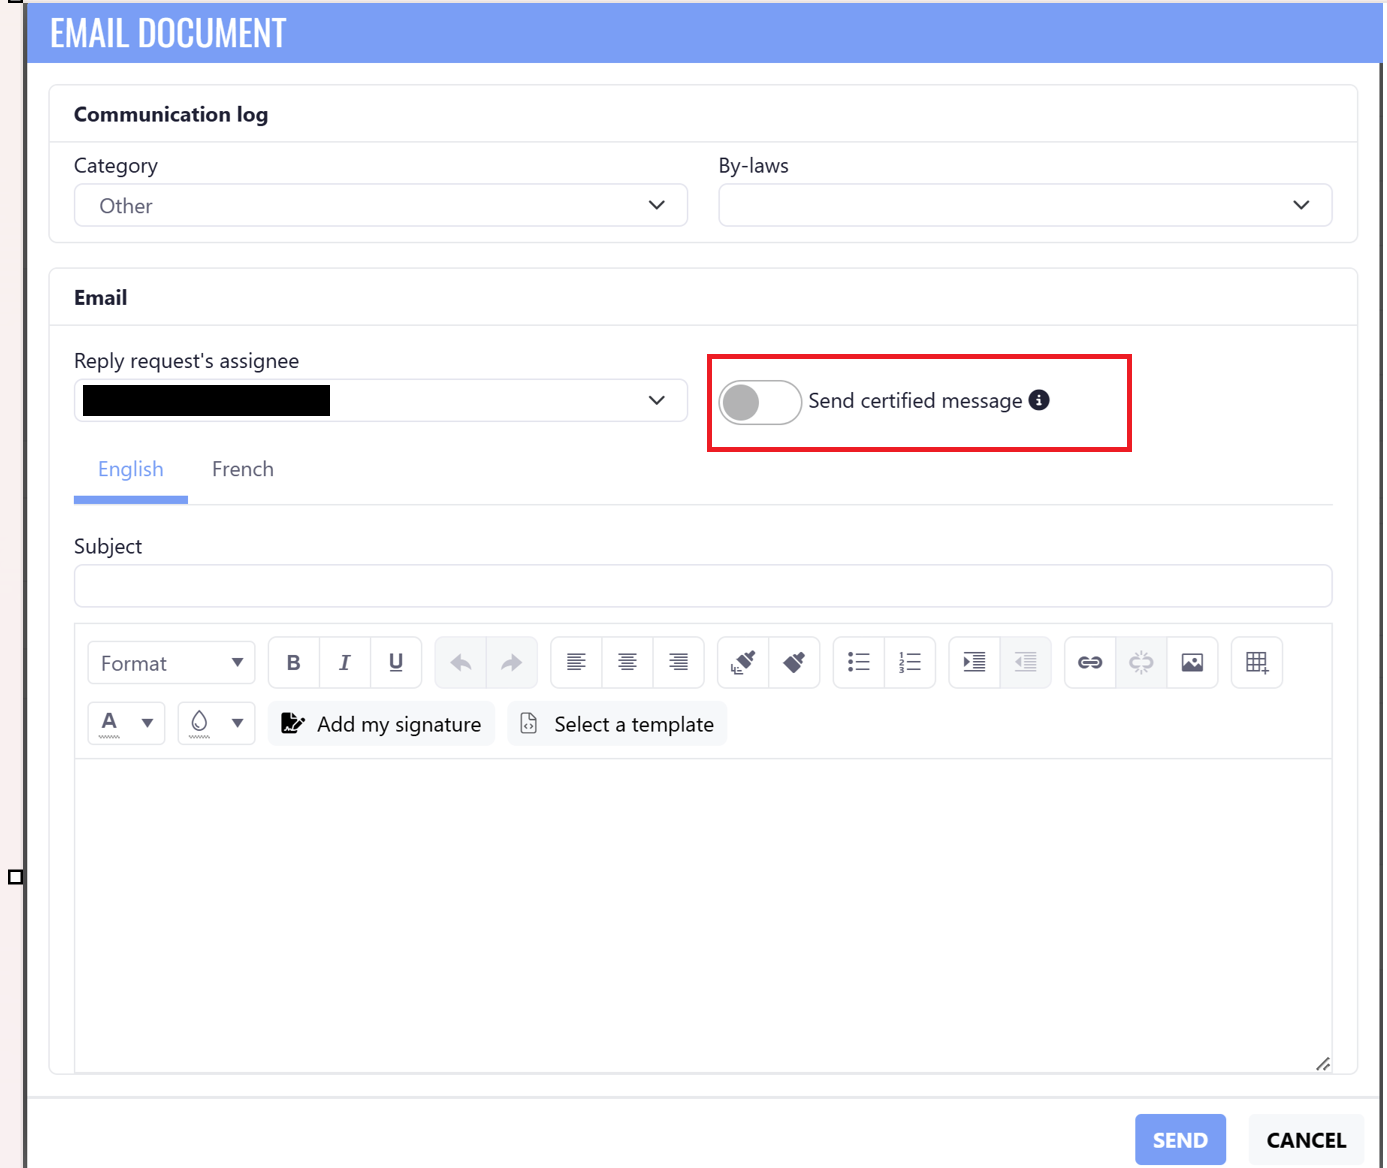Click the info icon beside certified message

tap(1039, 400)
